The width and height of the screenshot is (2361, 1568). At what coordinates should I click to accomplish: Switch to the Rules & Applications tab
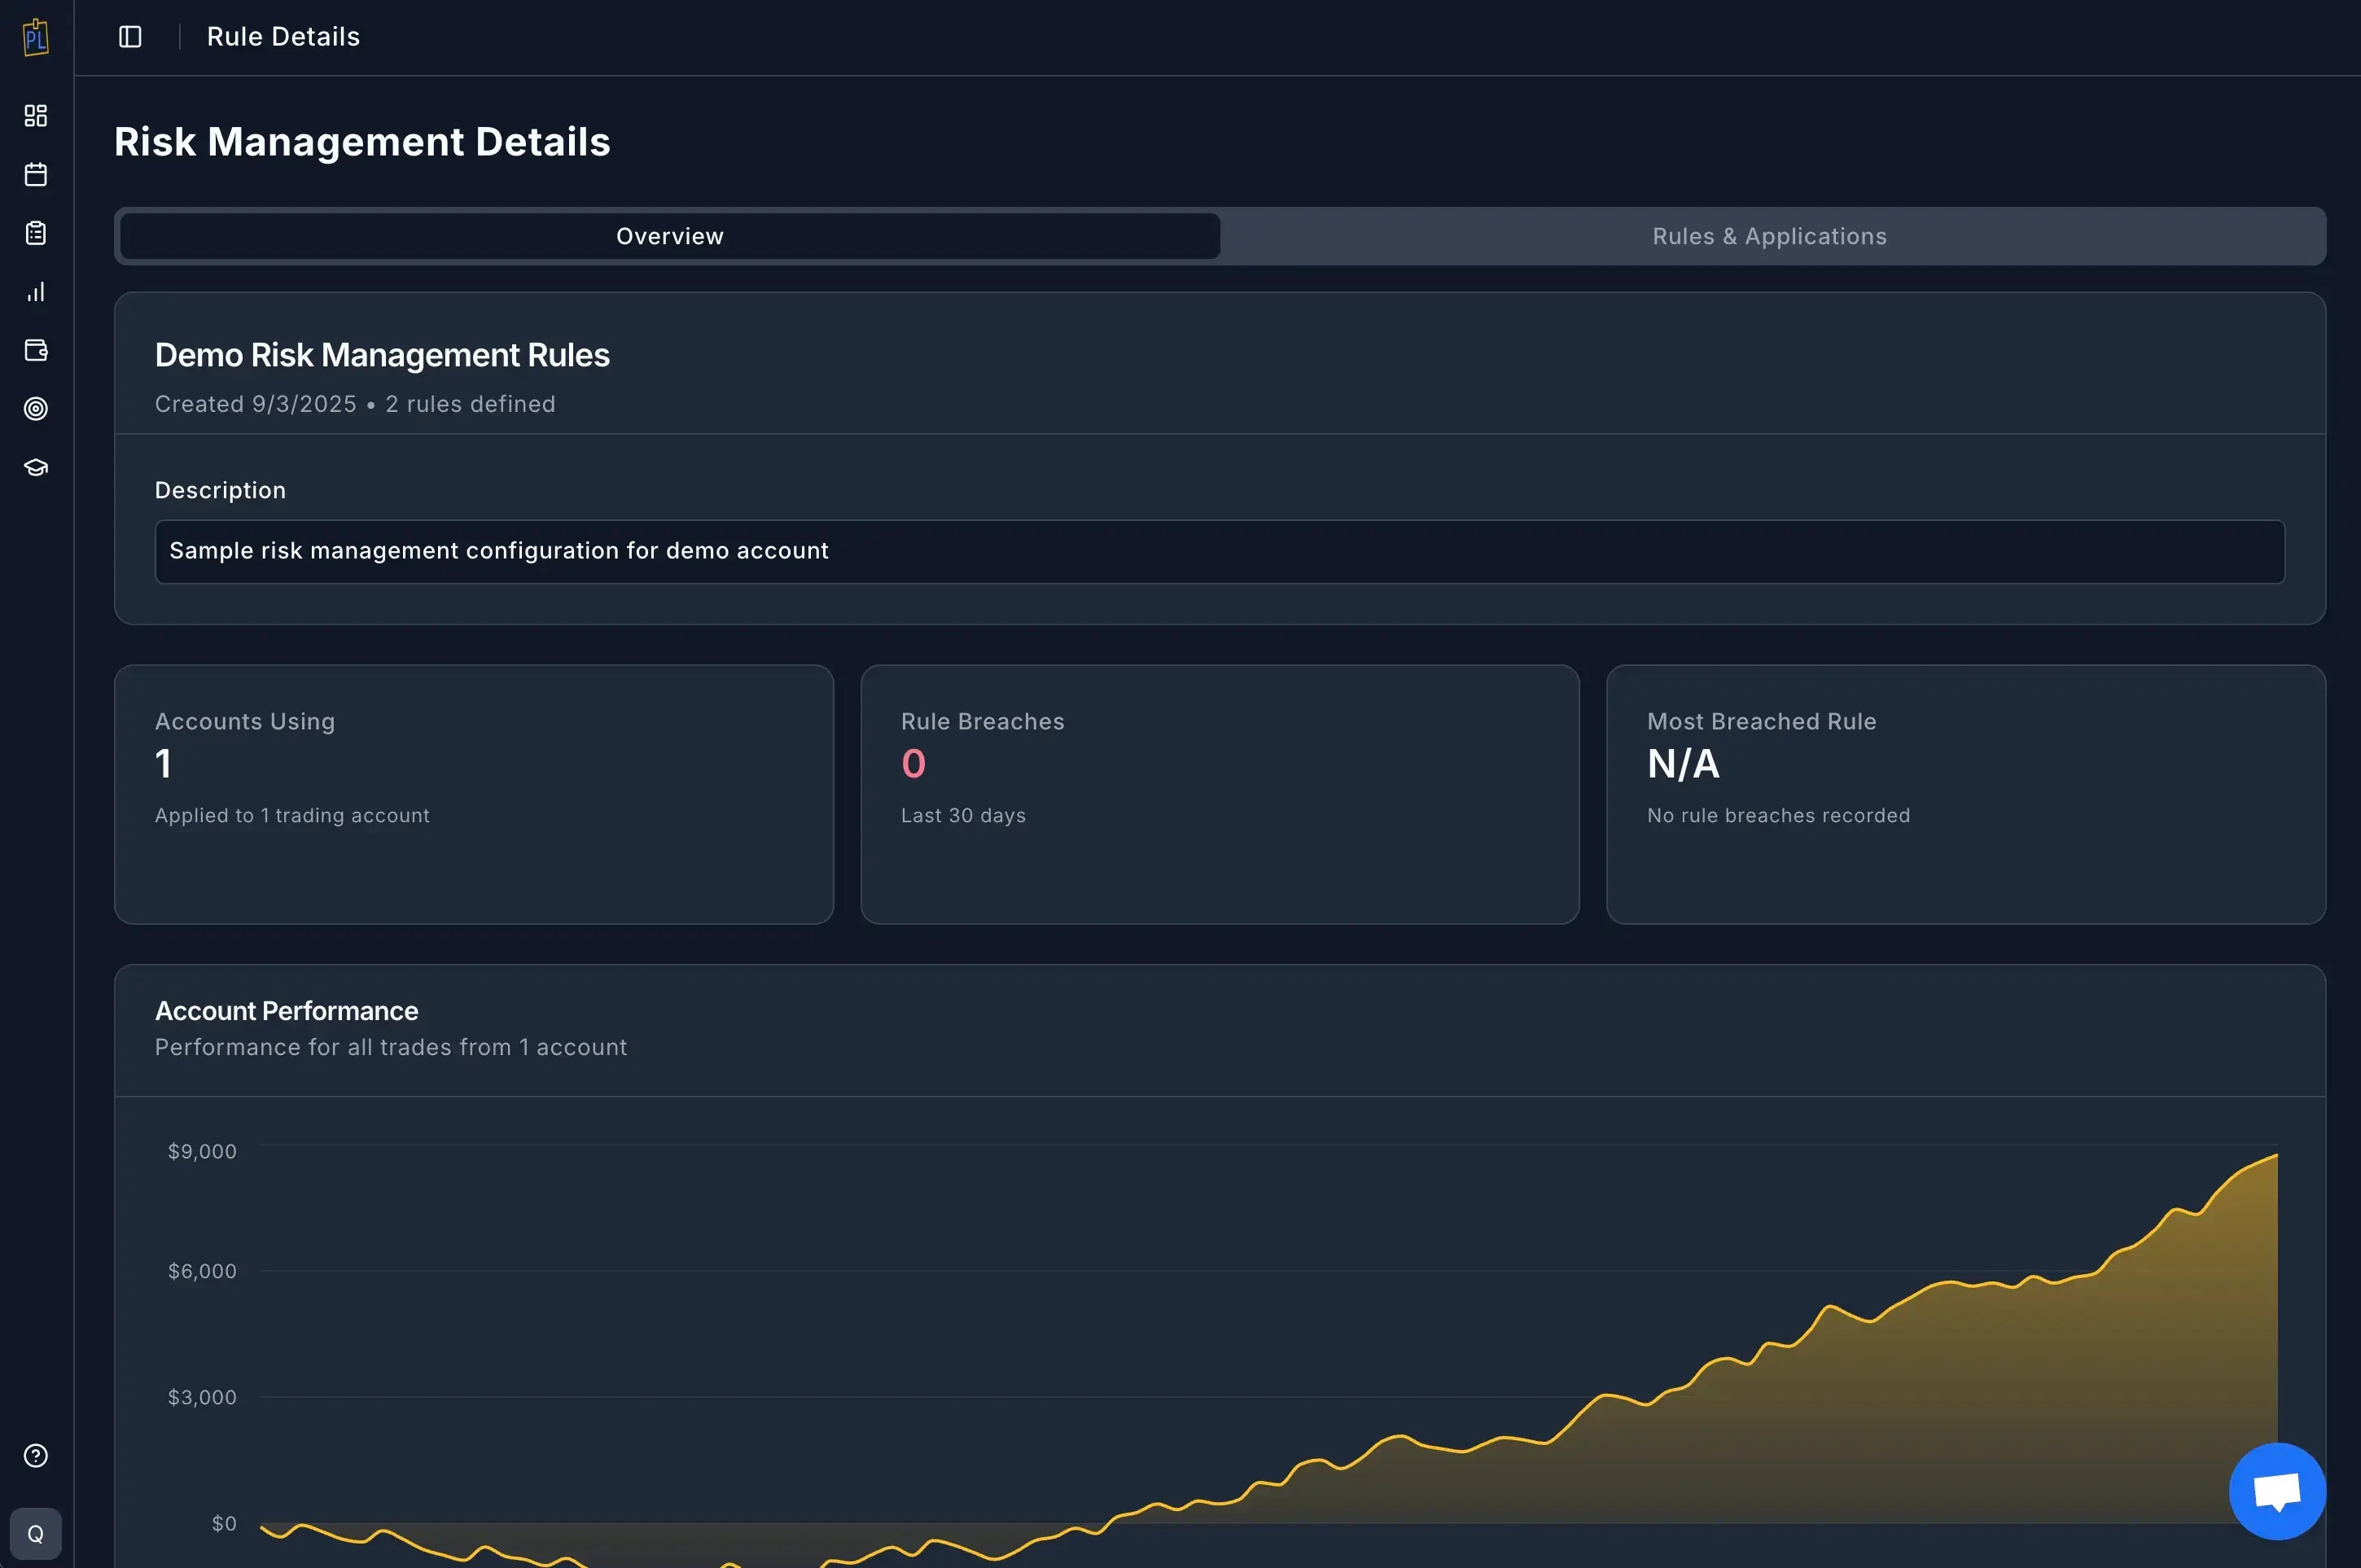coord(1769,236)
